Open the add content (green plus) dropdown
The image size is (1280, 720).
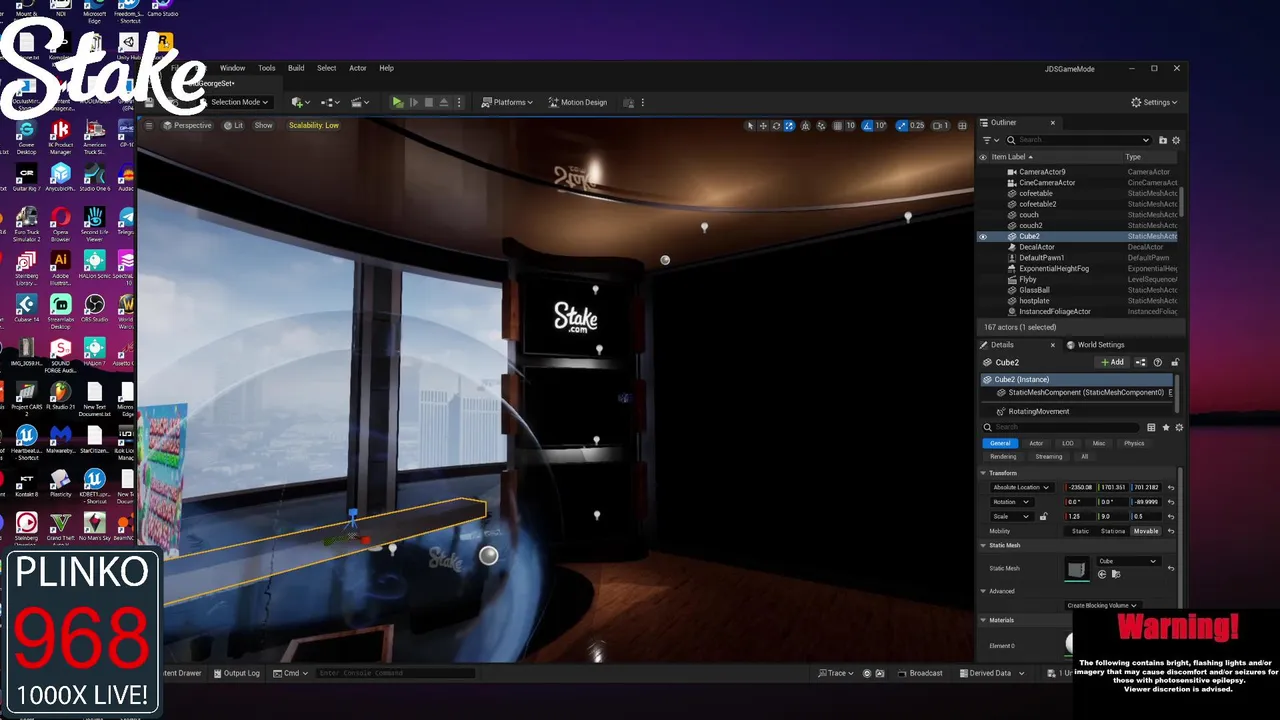(x=299, y=102)
